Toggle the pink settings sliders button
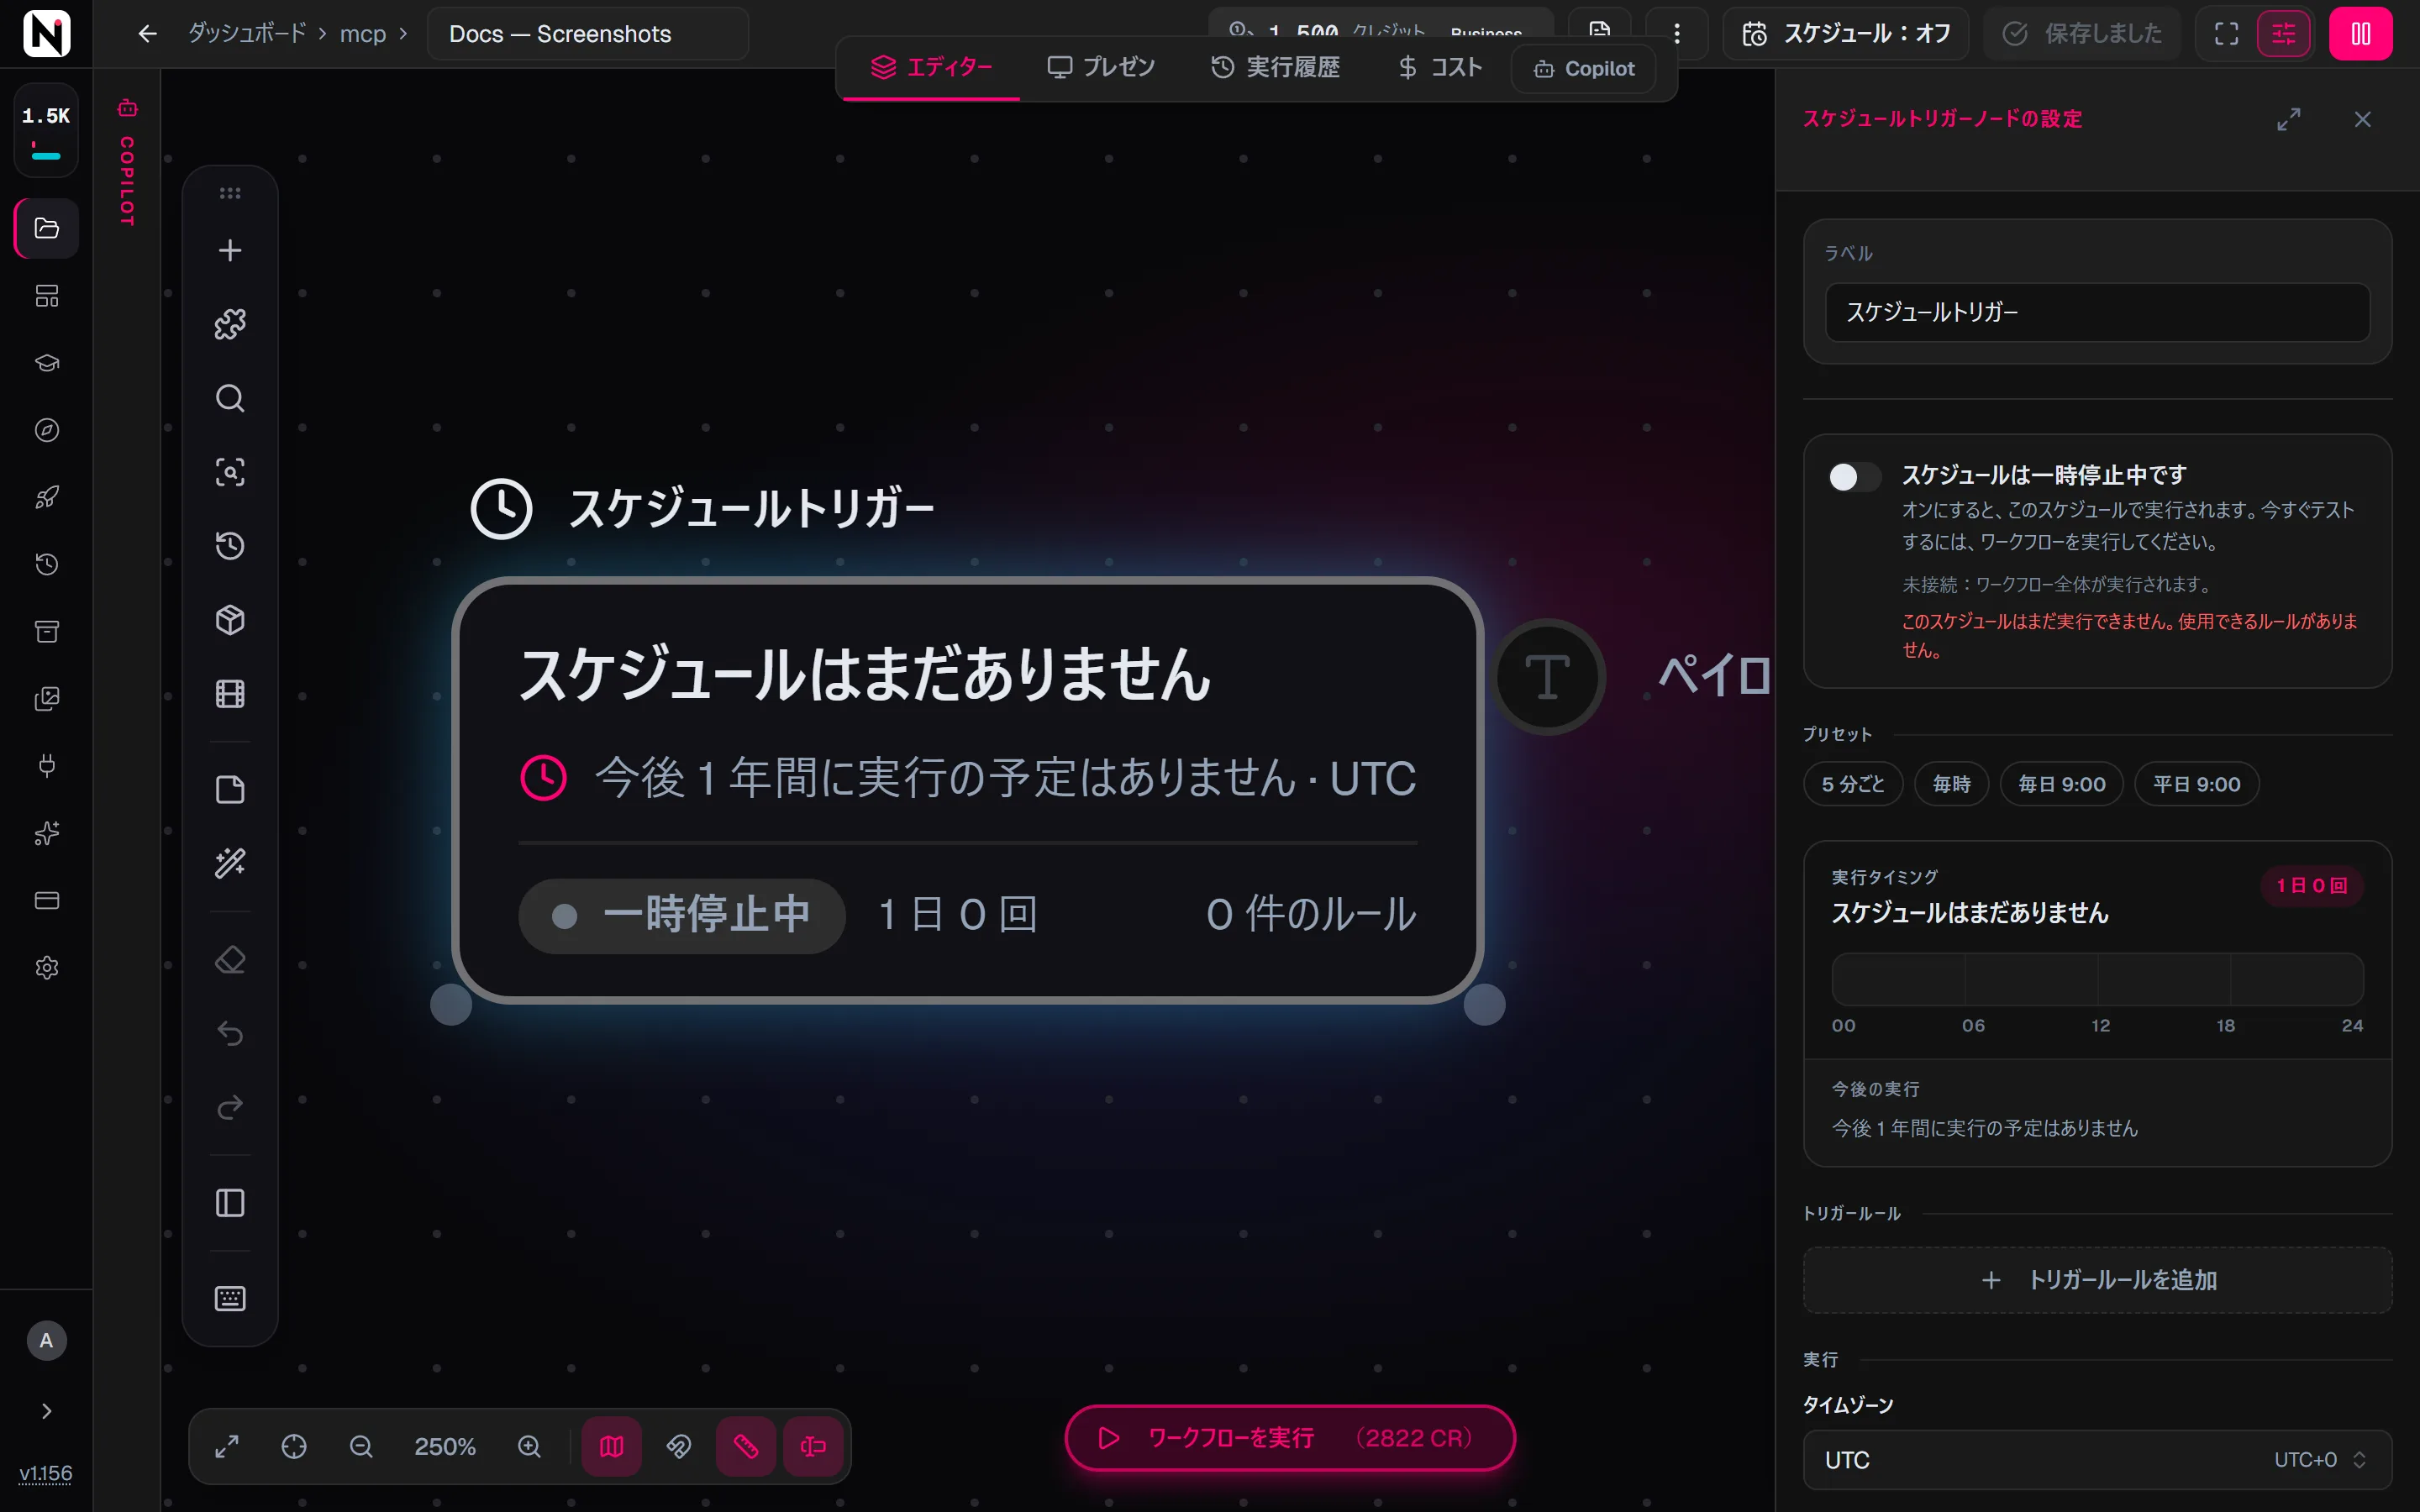Screen dimensions: 2420x1512 coord(2284,34)
